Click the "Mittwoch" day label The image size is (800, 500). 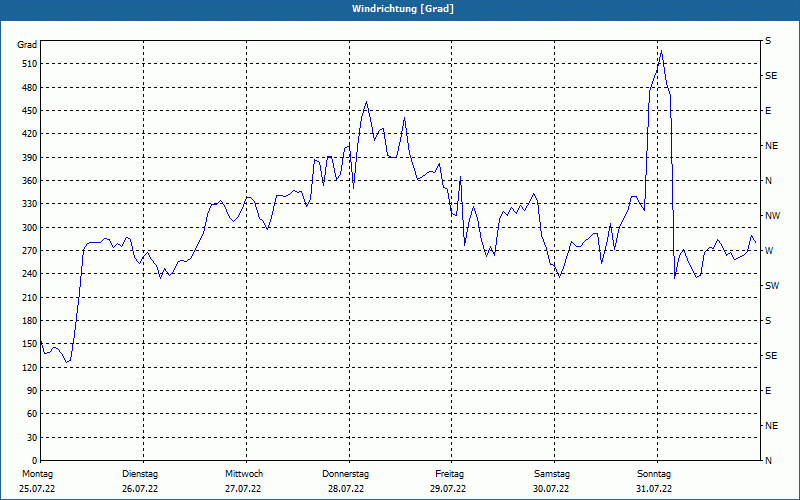(244, 474)
